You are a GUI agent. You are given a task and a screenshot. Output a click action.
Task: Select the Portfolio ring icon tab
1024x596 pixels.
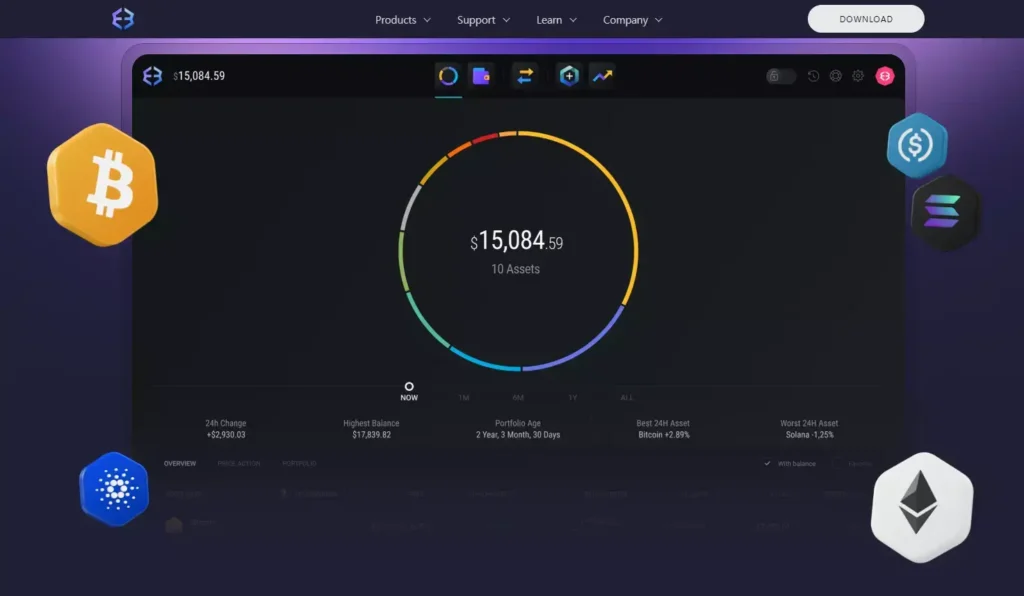point(448,76)
